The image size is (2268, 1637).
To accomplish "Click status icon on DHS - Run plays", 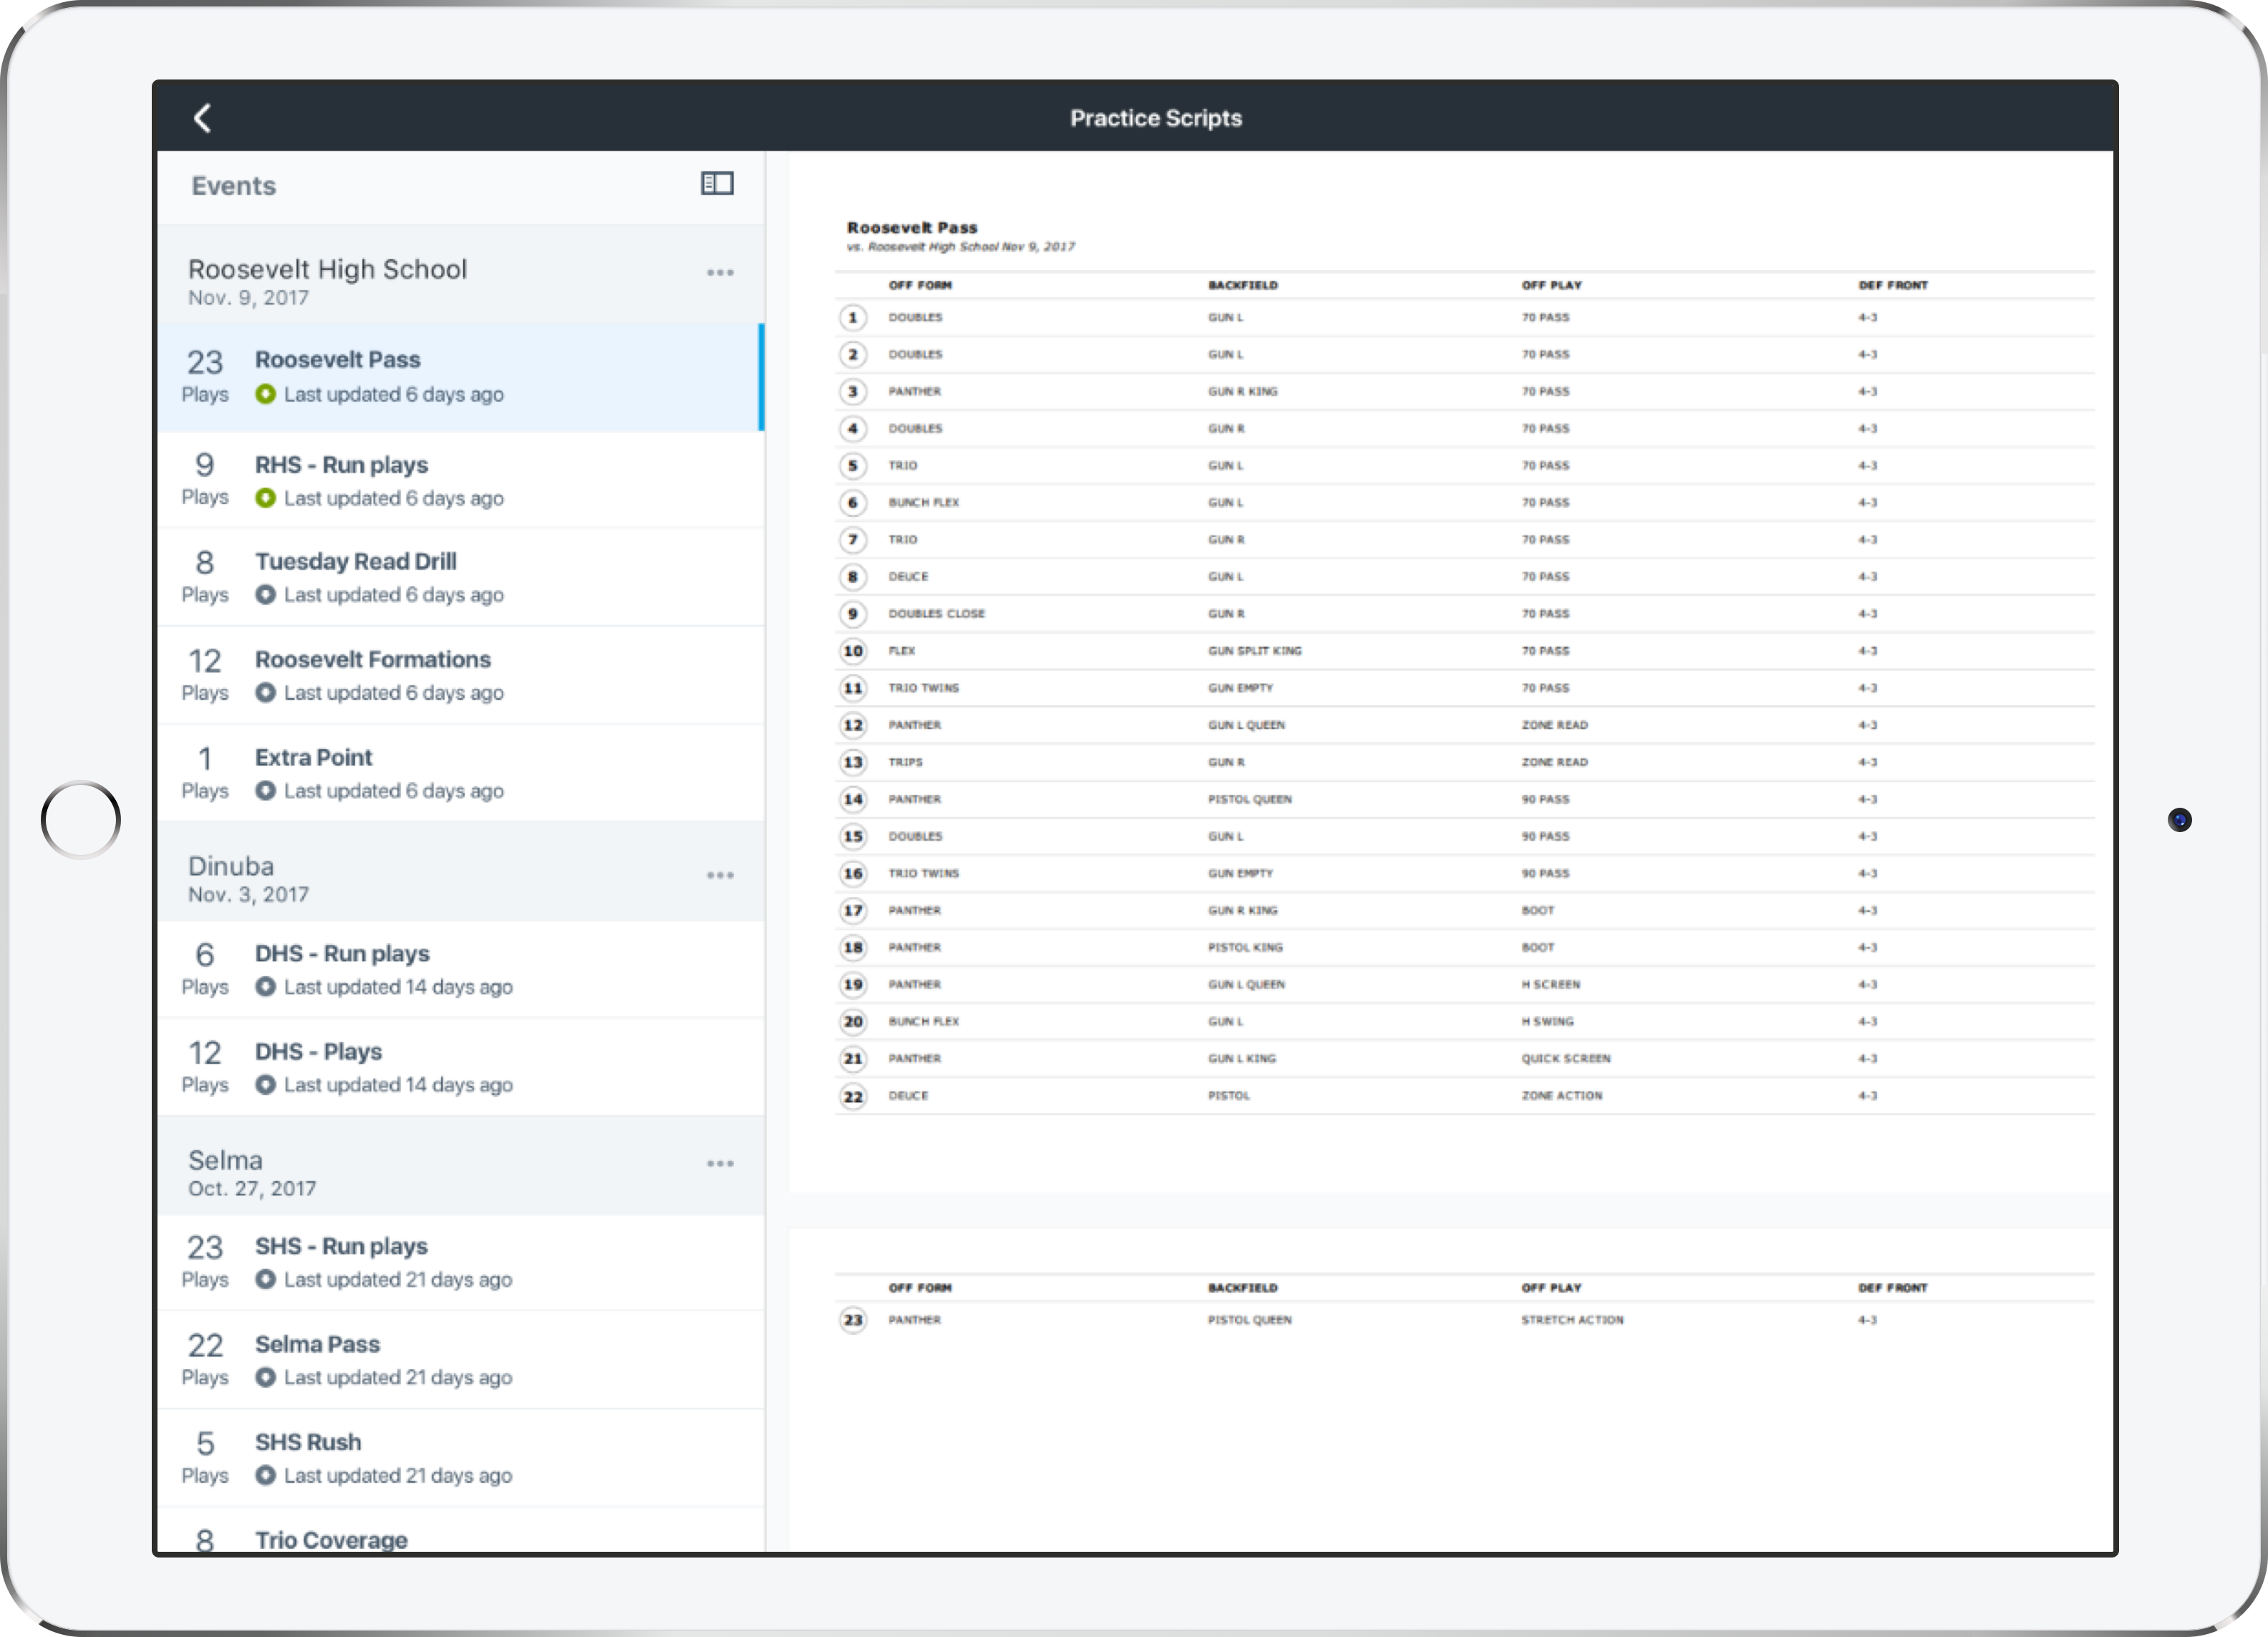I will (265, 987).
